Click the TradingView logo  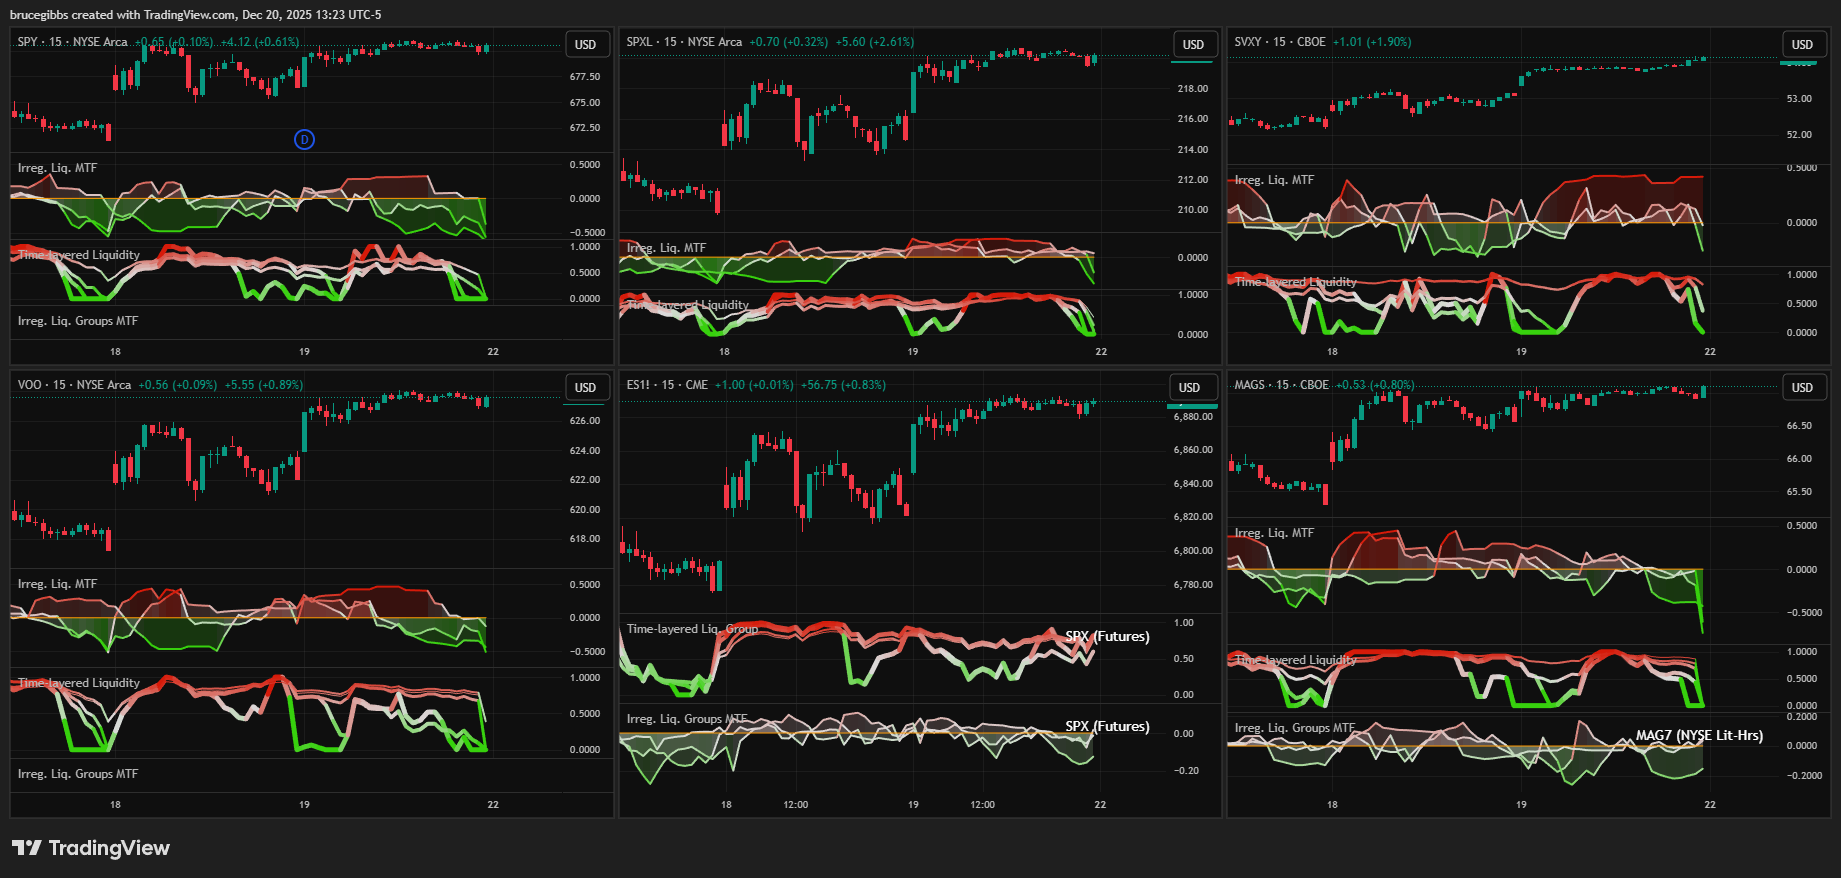tap(91, 848)
